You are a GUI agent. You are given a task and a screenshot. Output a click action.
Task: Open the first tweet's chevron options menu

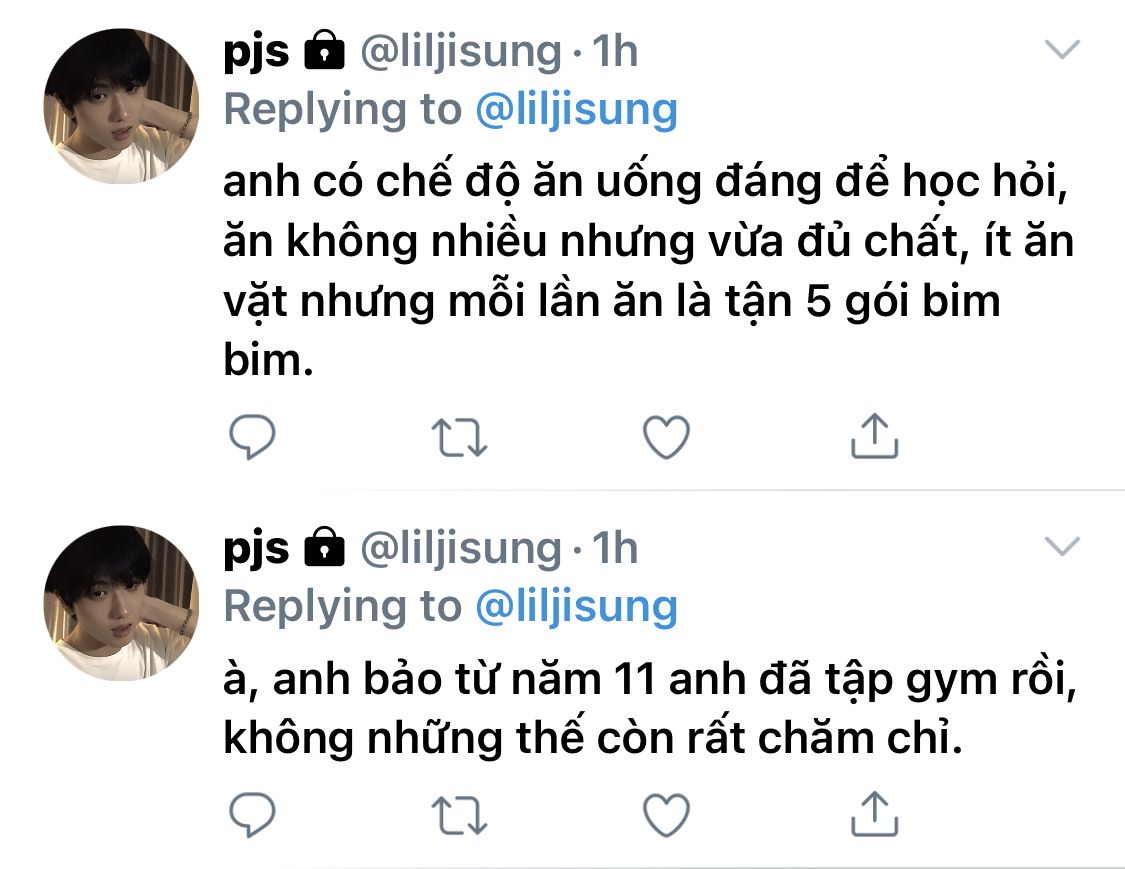(1062, 50)
